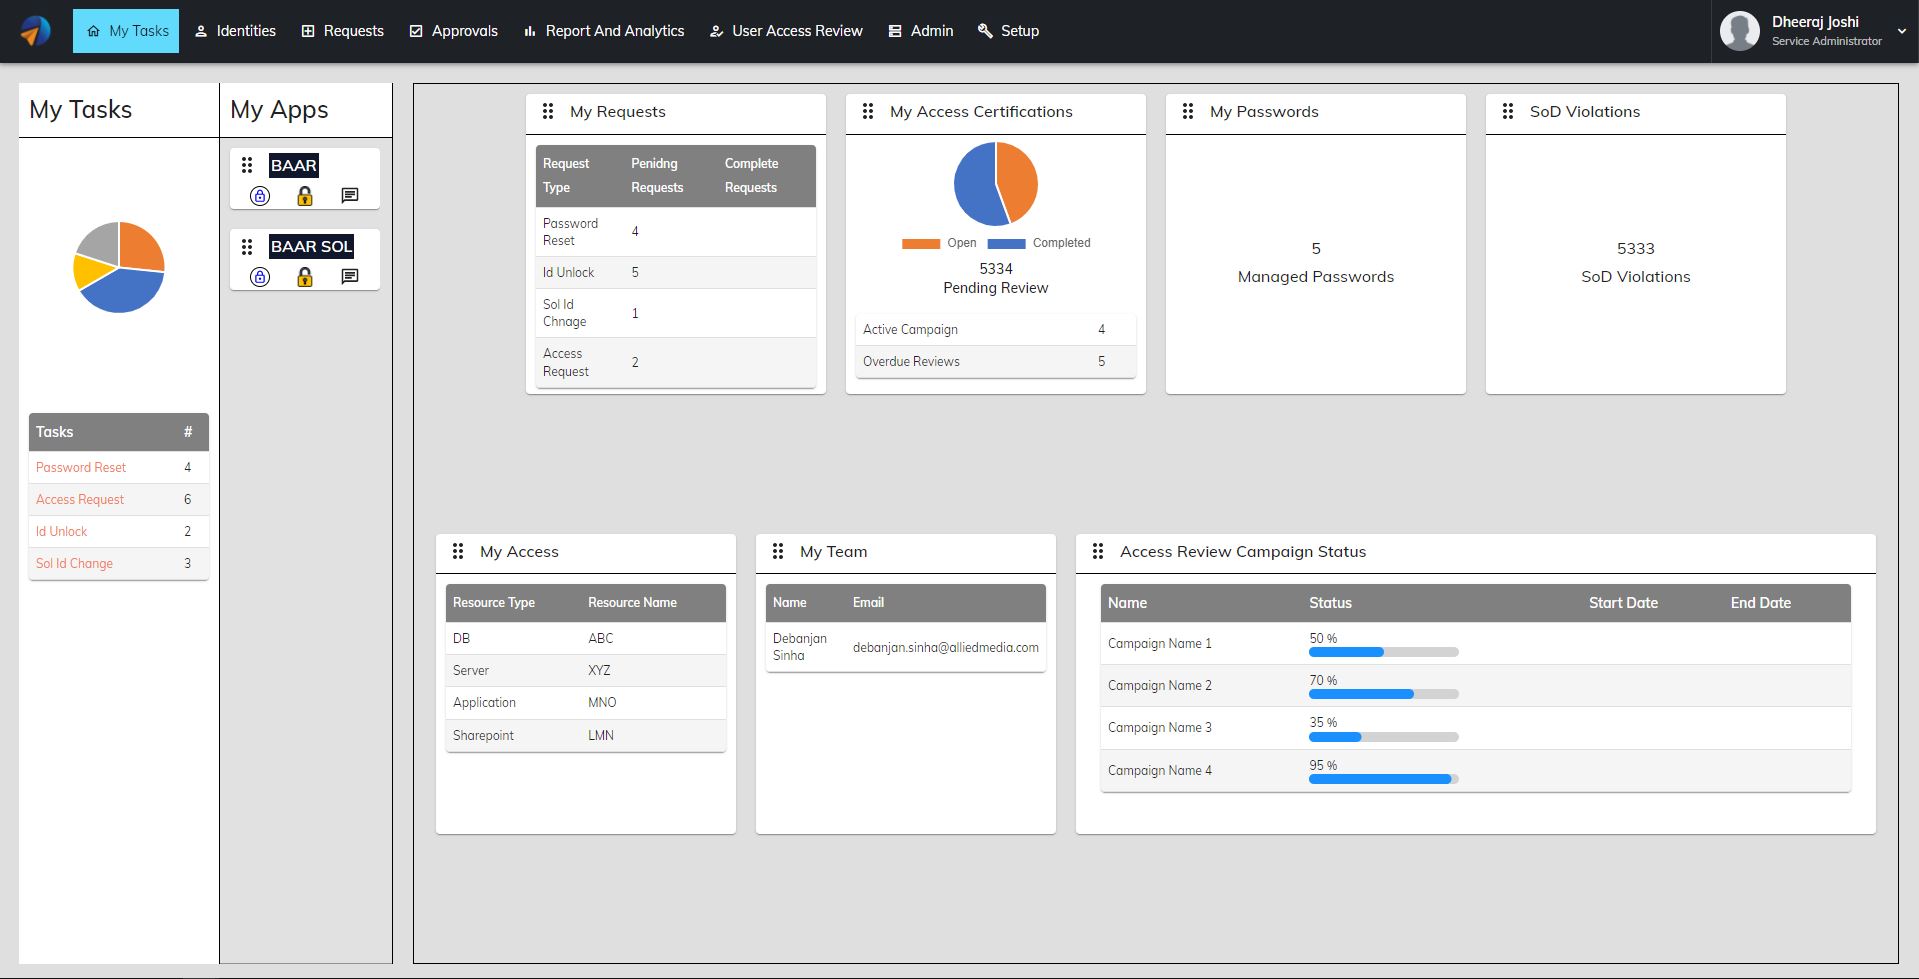Grab the My Requests widget drag handle
Viewport: 1919px width, 979px height.
(x=548, y=112)
